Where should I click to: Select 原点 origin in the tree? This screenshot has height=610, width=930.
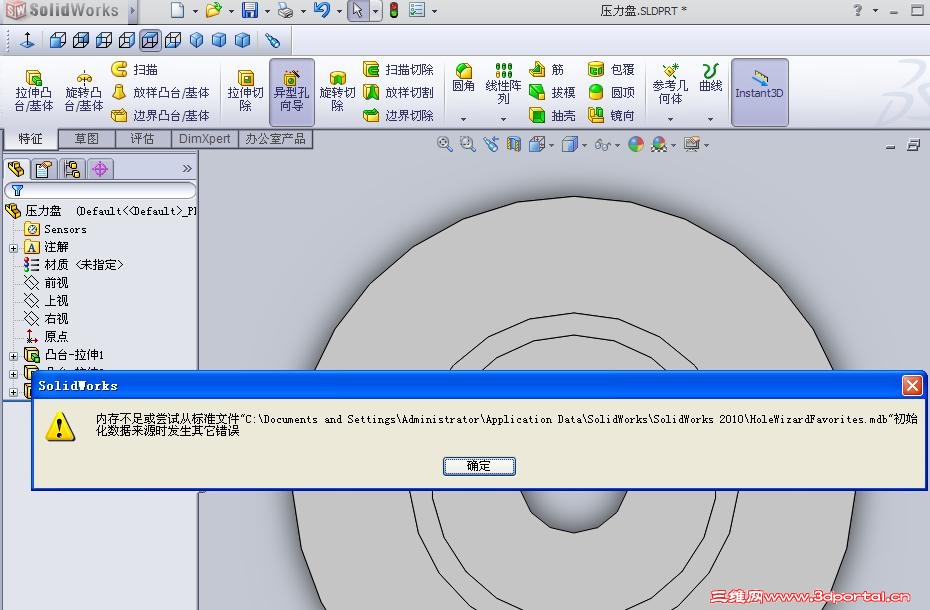(x=46, y=336)
